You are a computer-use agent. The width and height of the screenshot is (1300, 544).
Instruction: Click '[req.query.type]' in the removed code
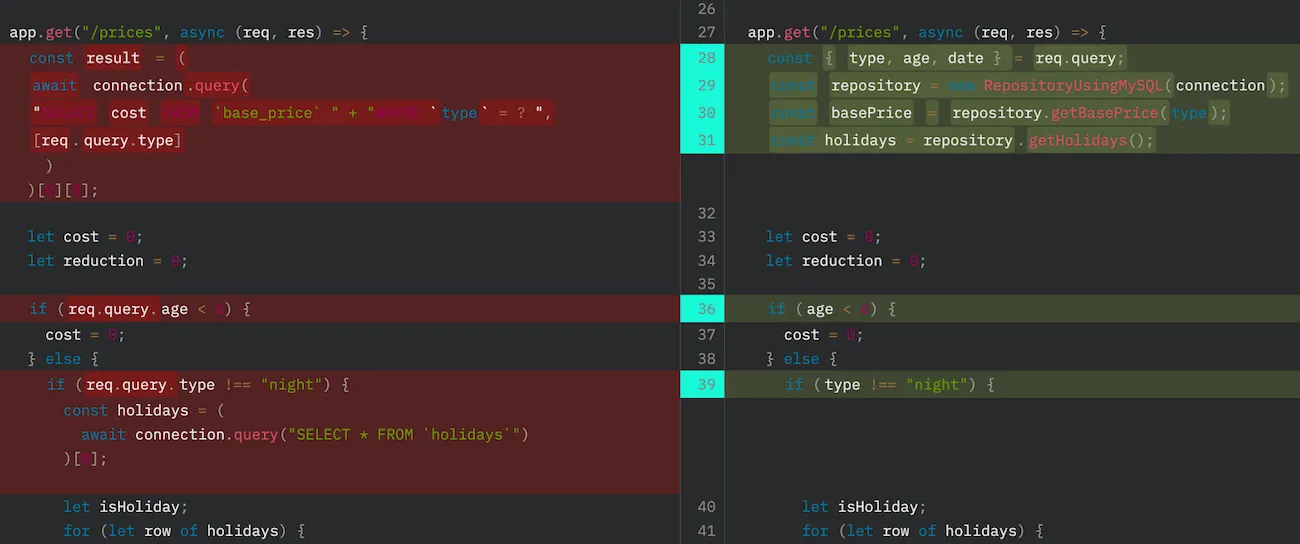tap(107, 140)
